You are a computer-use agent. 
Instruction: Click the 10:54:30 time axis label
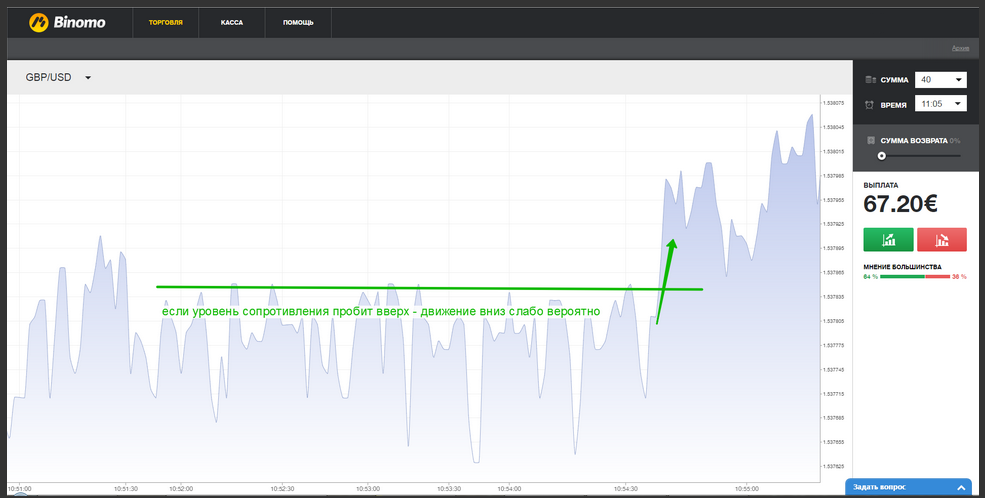pos(626,488)
